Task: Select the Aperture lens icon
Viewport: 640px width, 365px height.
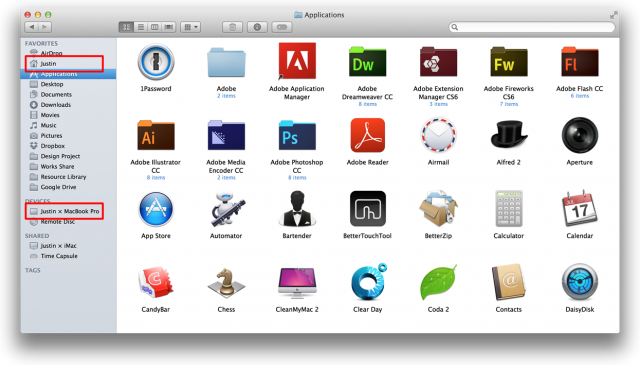Action: [x=580, y=135]
